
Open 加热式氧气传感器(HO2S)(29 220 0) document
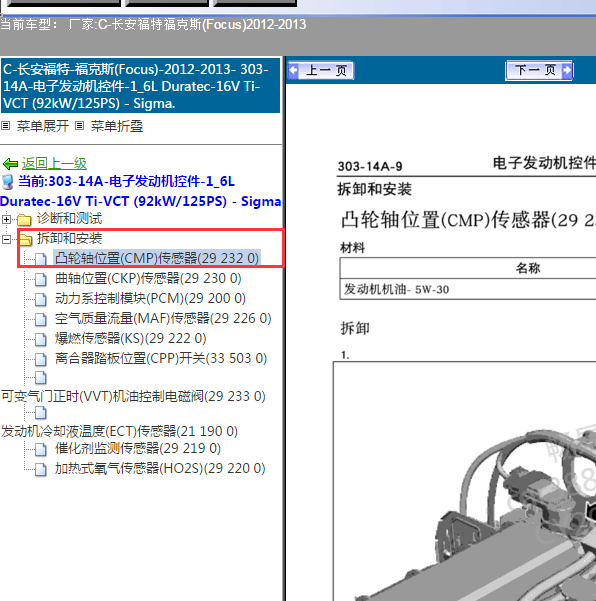click(160, 468)
